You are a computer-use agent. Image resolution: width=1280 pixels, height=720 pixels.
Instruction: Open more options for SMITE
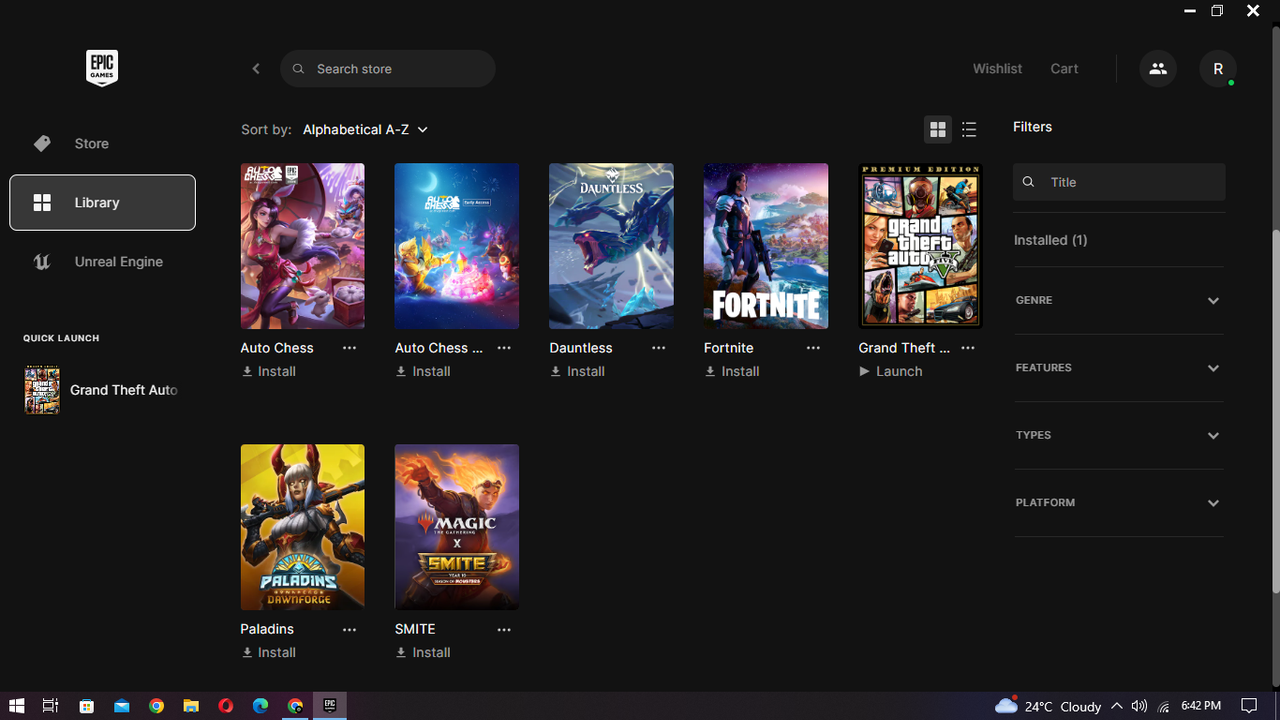[504, 630]
